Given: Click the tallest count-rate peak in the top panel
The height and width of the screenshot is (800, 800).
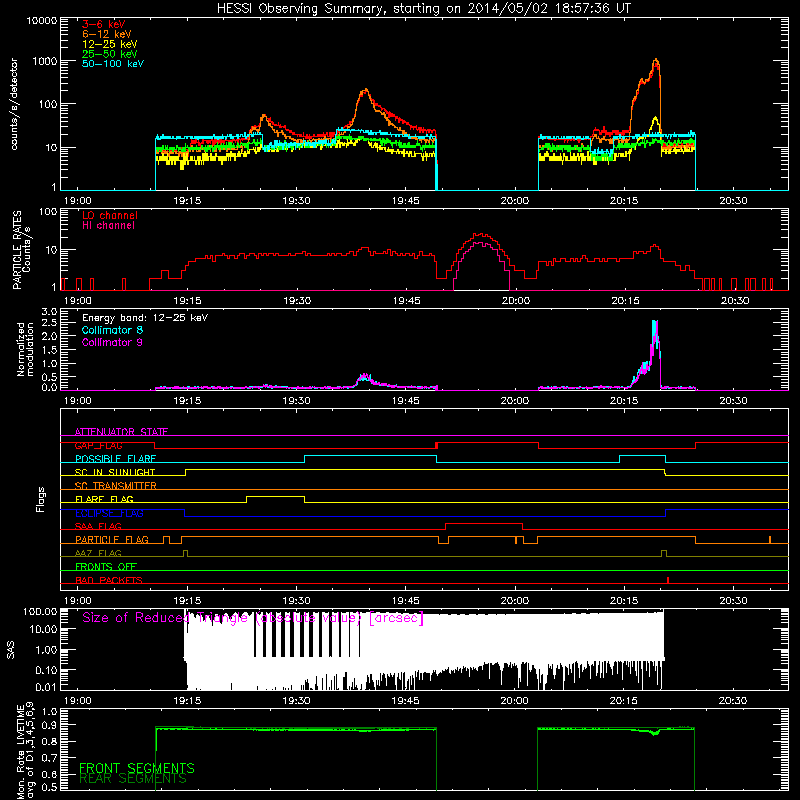Looking at the screenshot, I should coord(656,61).
